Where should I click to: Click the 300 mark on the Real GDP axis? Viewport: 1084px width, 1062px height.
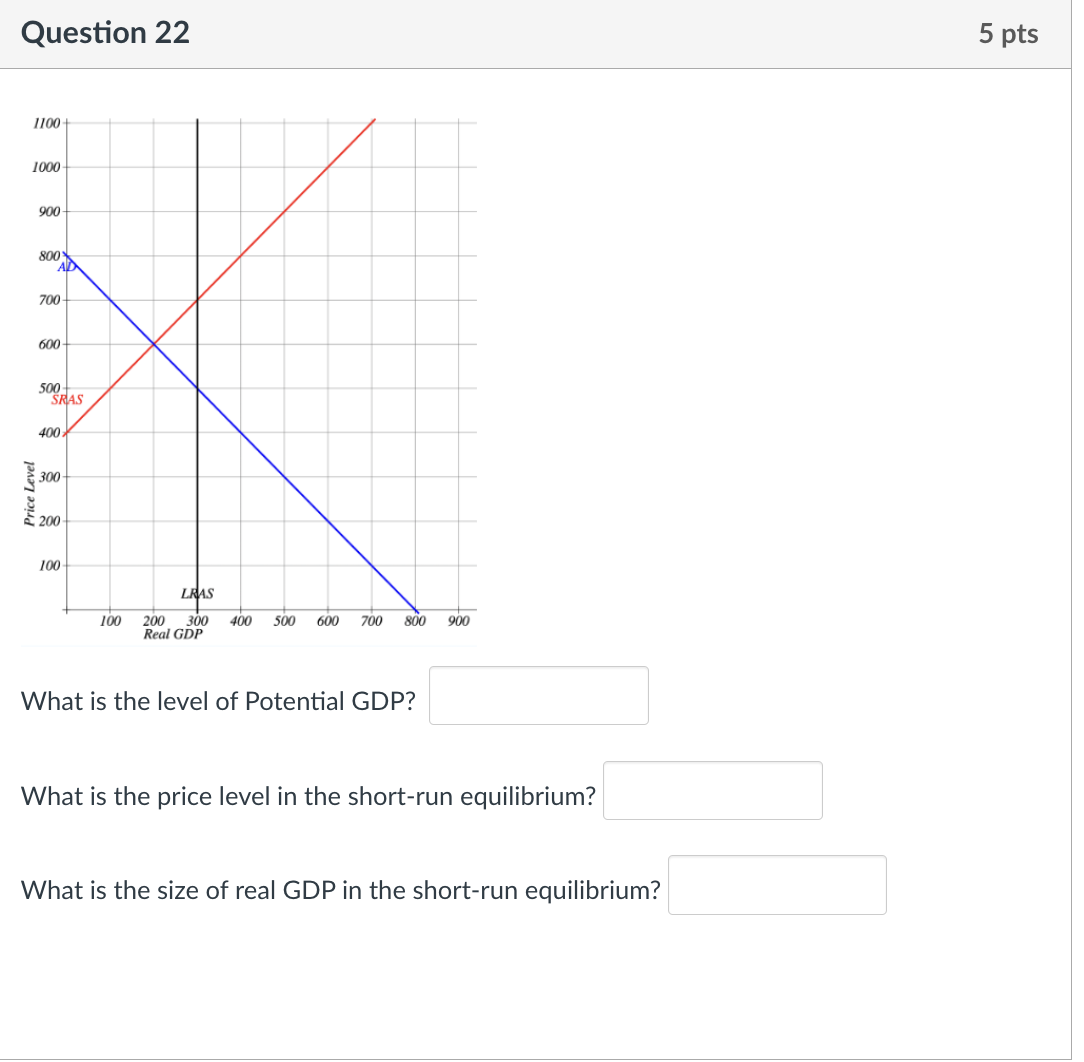[x=197, y=620]
